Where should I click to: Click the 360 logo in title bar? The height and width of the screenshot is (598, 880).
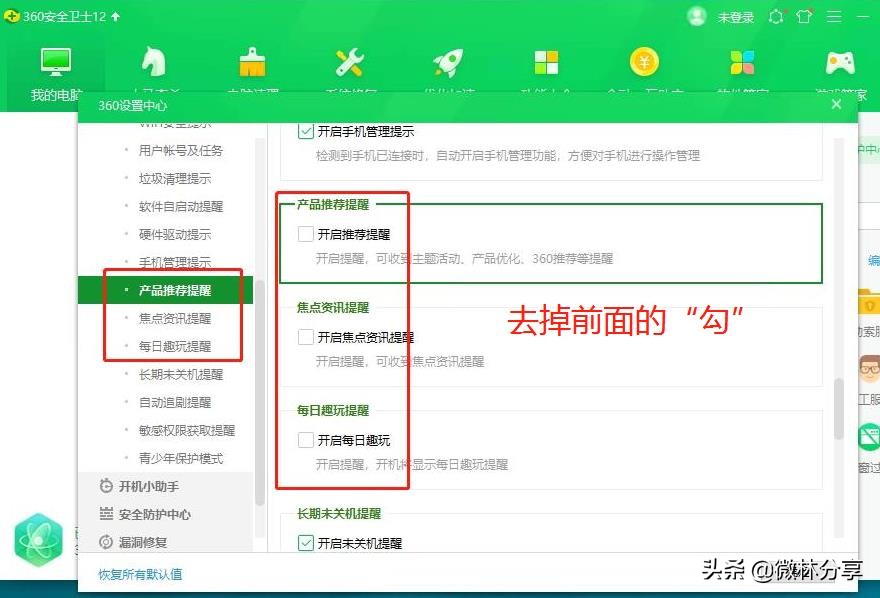coord(11,16)
